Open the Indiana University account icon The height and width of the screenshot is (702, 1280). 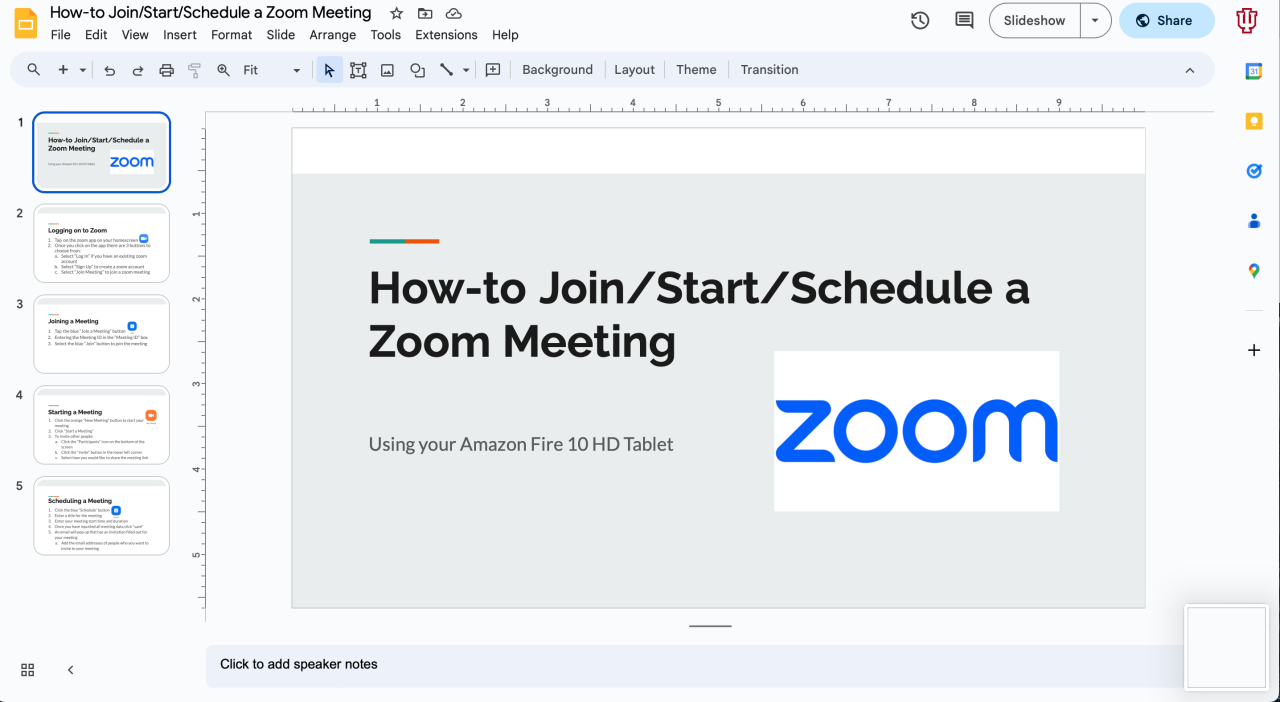pyautogui.click(x=1247, y=20)
